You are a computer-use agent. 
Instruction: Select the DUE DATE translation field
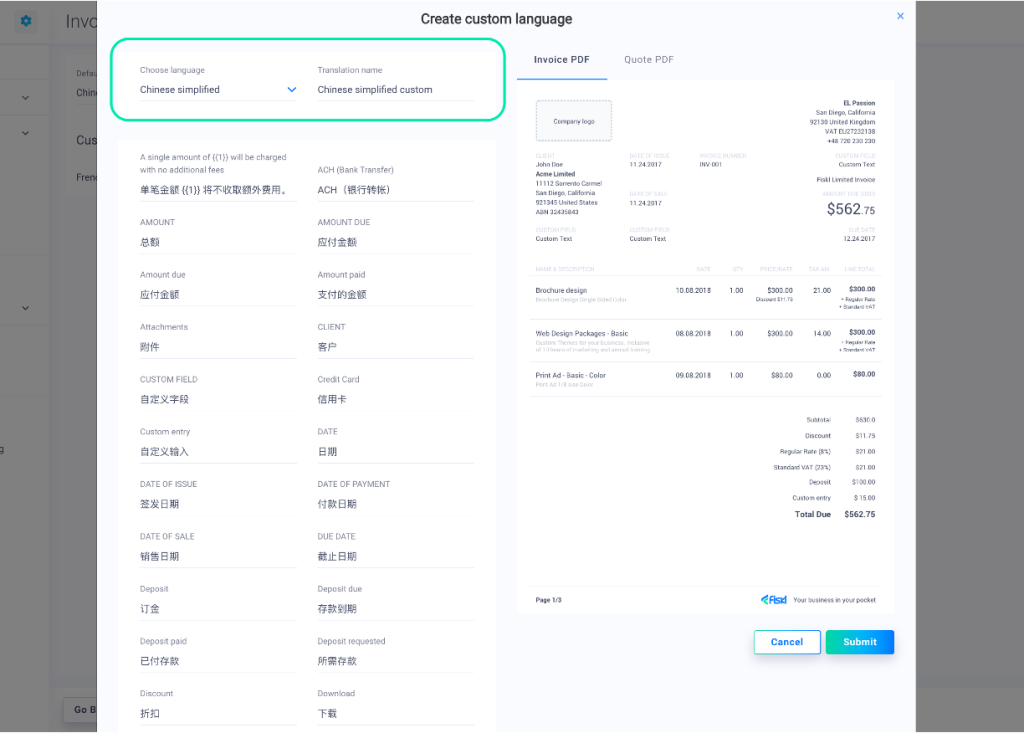(395, 556)
